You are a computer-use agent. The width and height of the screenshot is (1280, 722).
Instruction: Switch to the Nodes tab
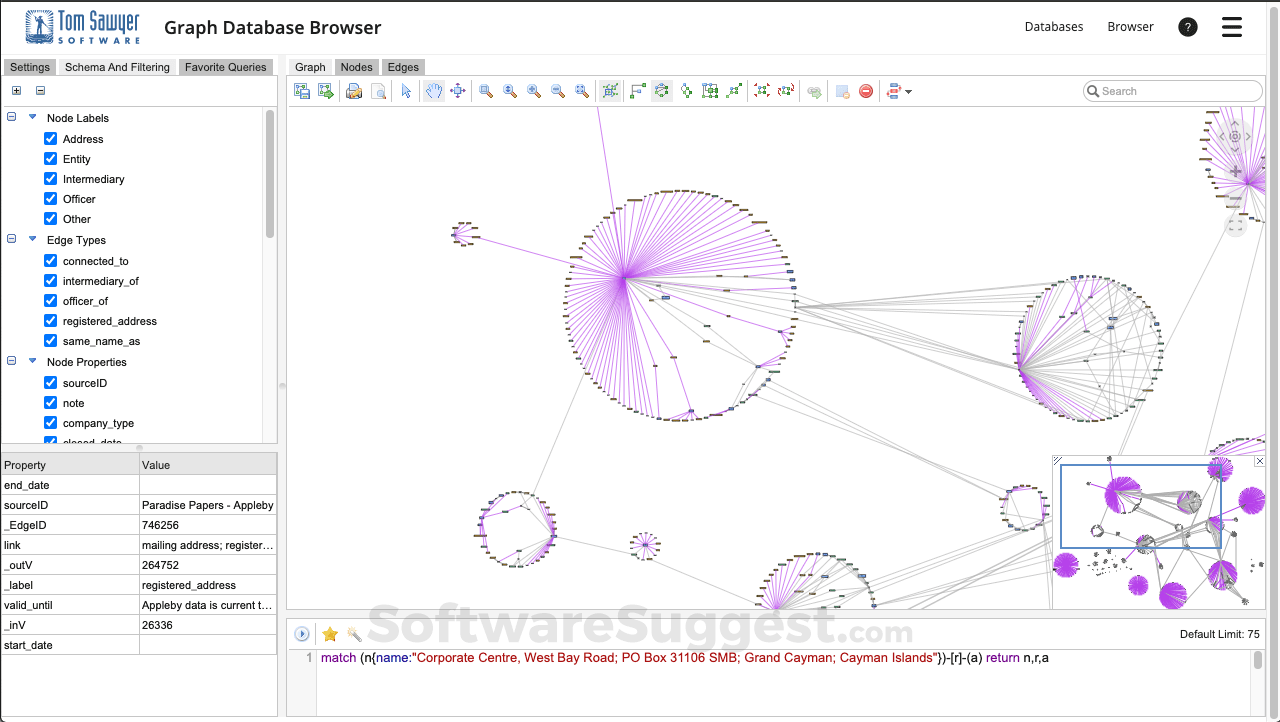coord(356,67)
